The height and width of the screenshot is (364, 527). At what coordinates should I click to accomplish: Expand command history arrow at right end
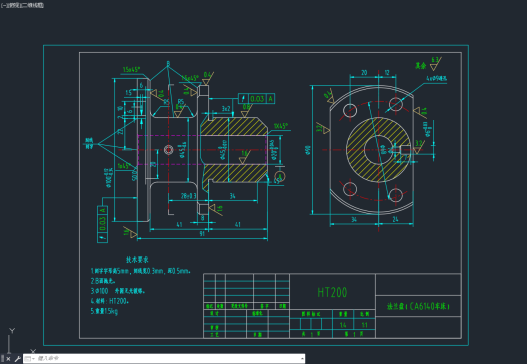302,359
